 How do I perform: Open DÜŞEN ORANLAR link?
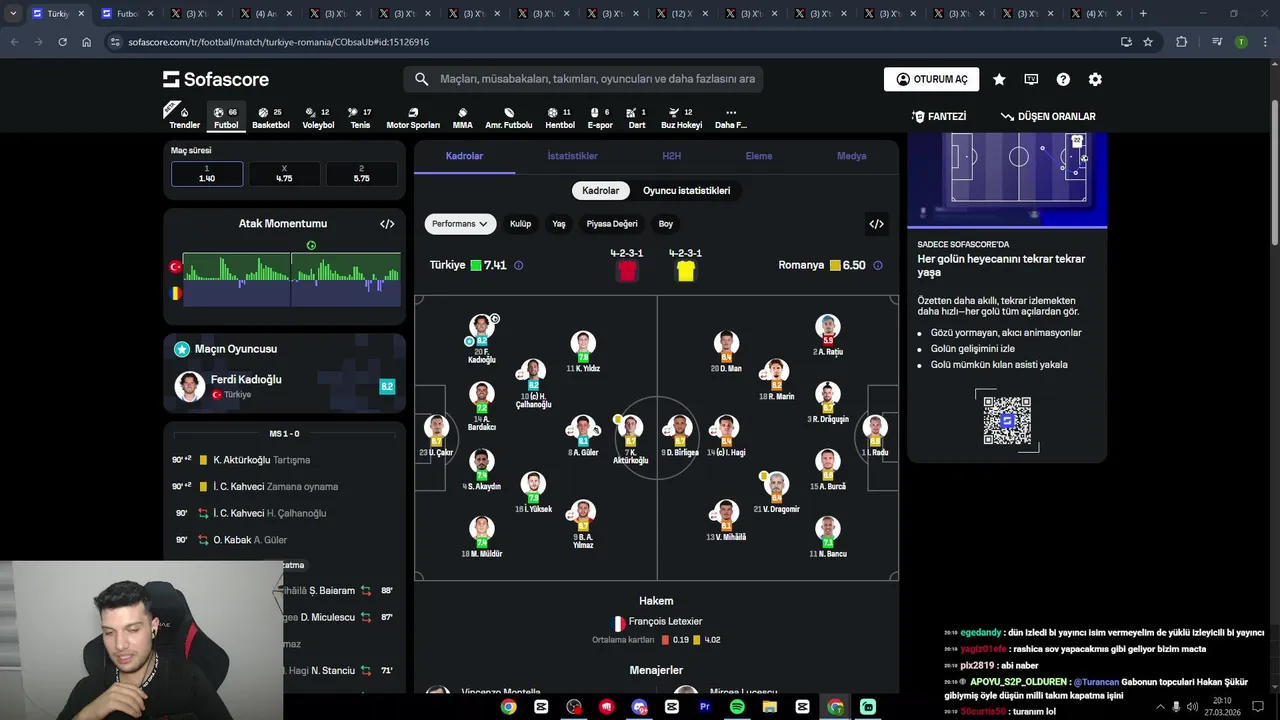coord(1048,117)
